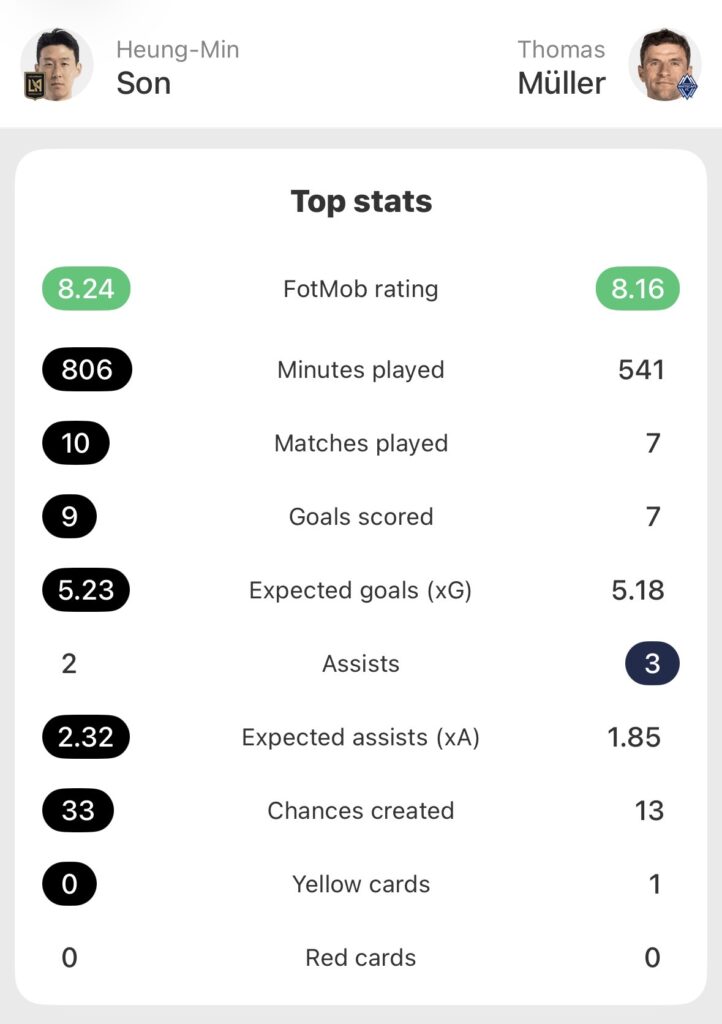Click Son's 33 chances created pill
This screenshot has height=1024, width=722.
pos(78,811)
